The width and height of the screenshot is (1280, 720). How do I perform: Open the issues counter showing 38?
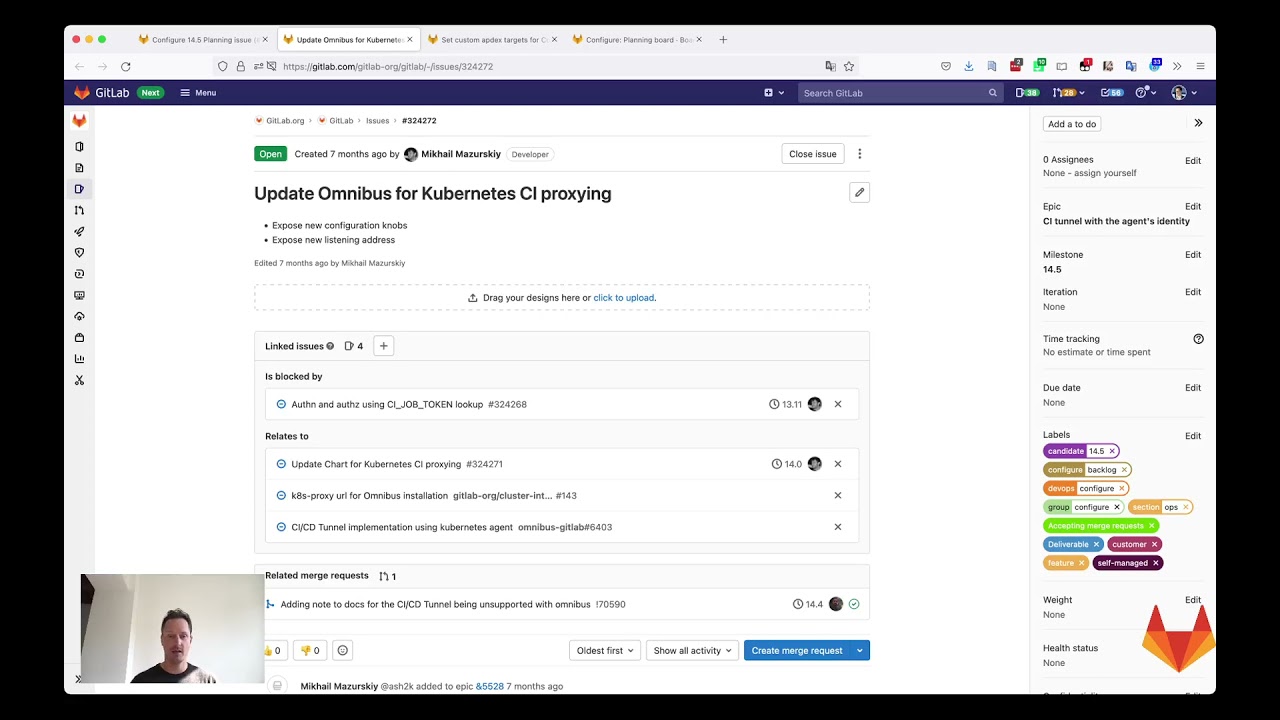coord(1027,92)
